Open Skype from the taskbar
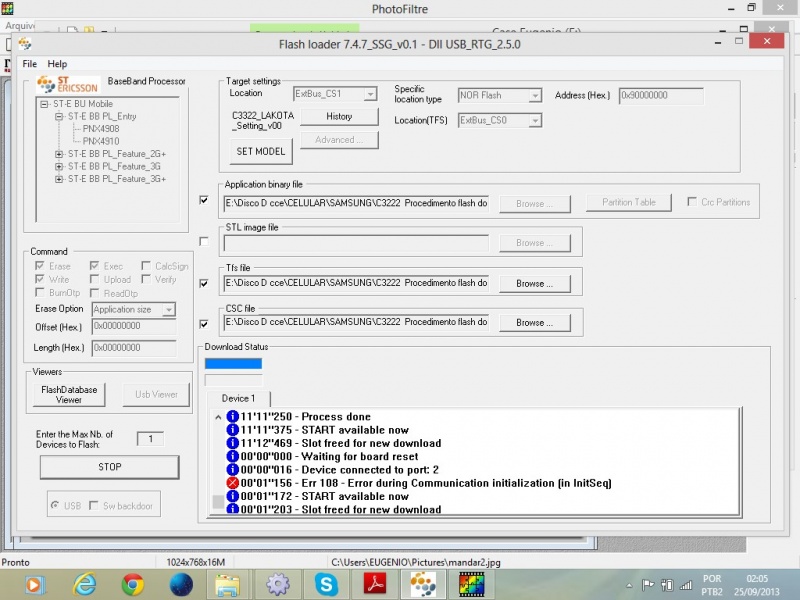The height and width of the screenshot is (600, 800). 326,584
